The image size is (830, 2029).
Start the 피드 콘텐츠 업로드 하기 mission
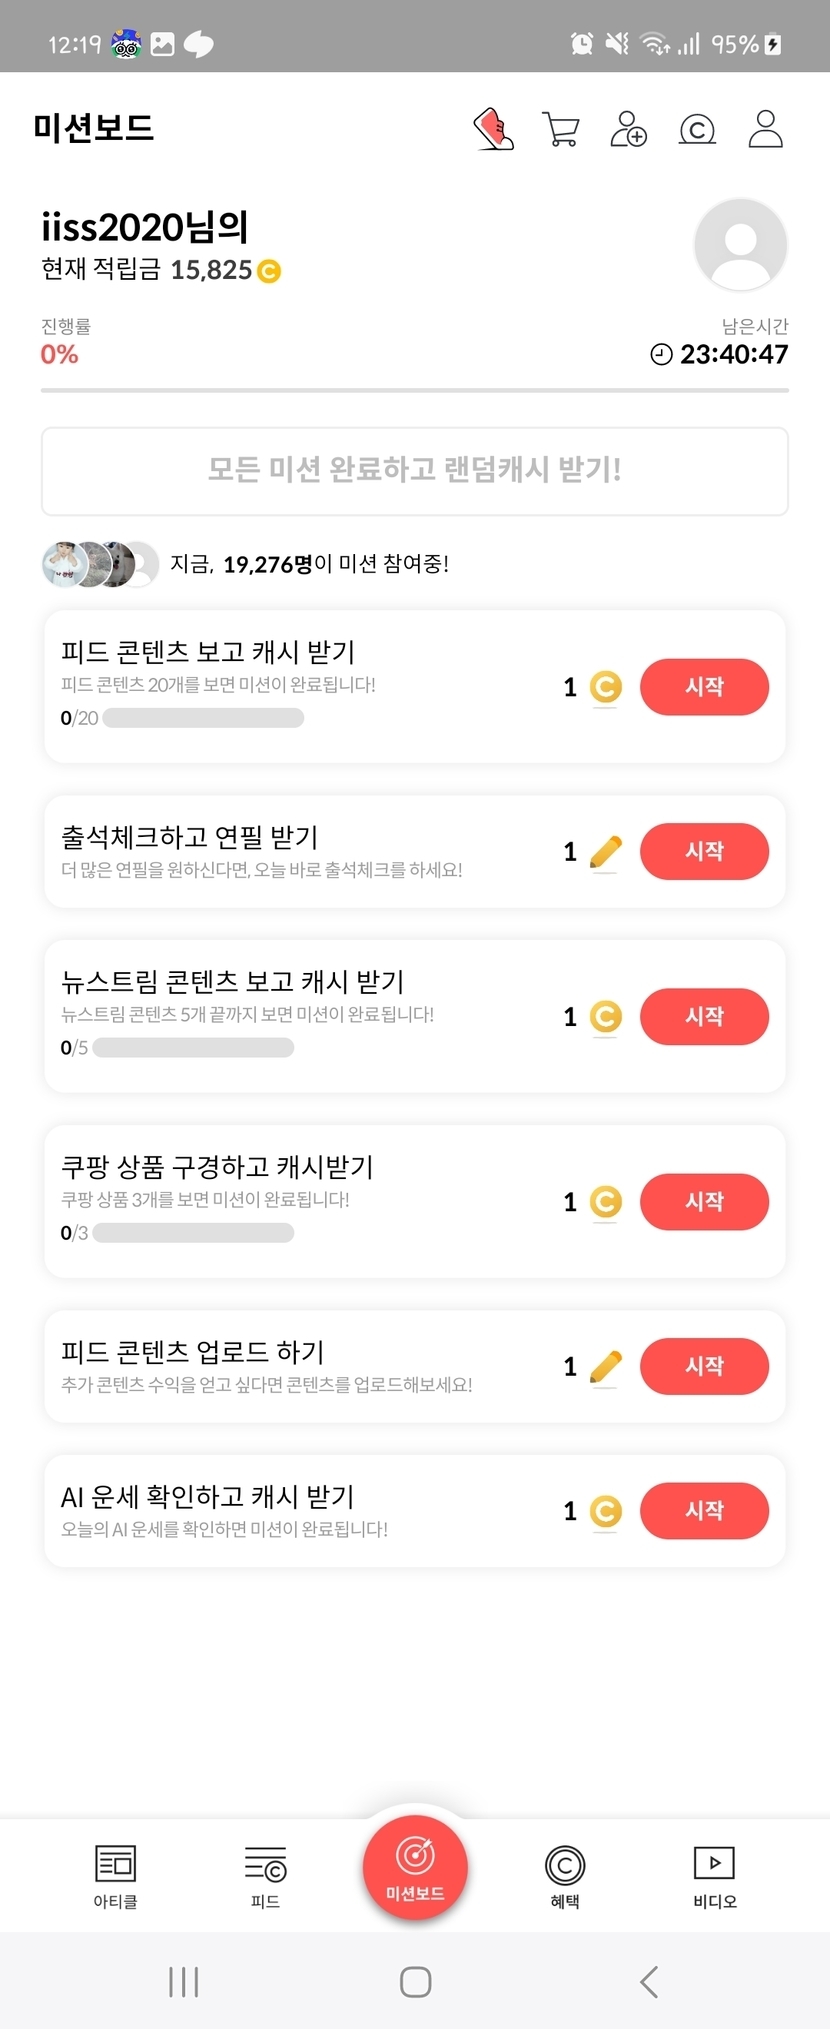(x=704, y=1367)
